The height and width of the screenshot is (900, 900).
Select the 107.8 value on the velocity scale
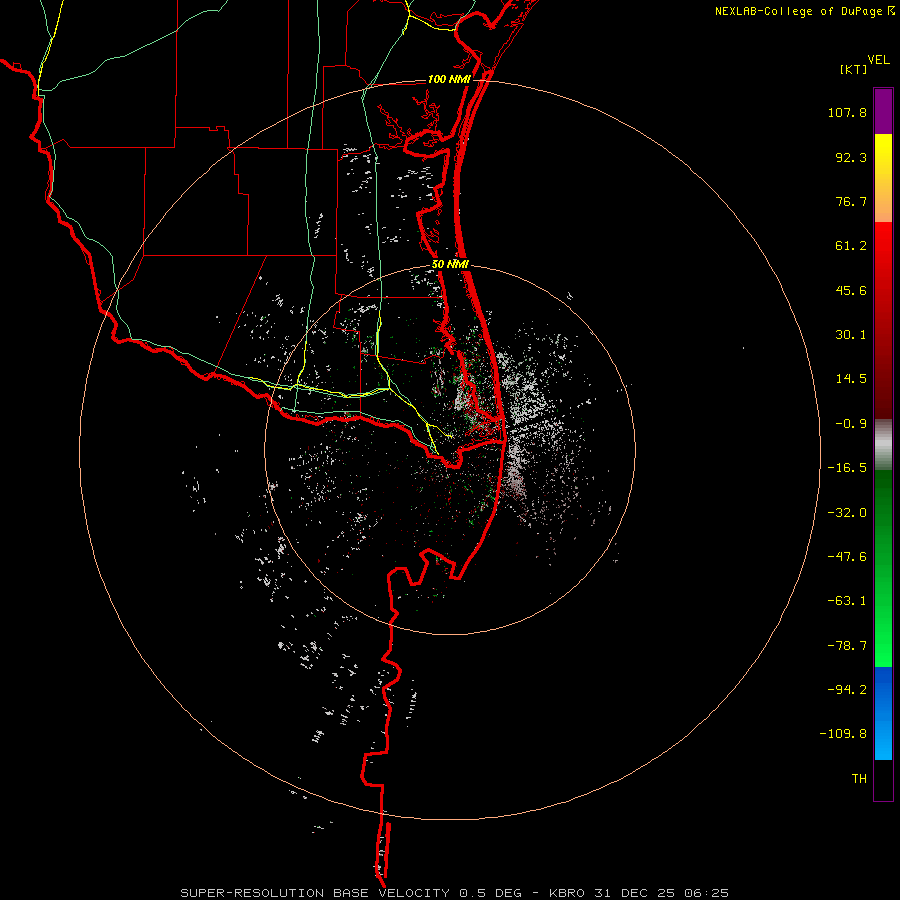tap(847, 112)
